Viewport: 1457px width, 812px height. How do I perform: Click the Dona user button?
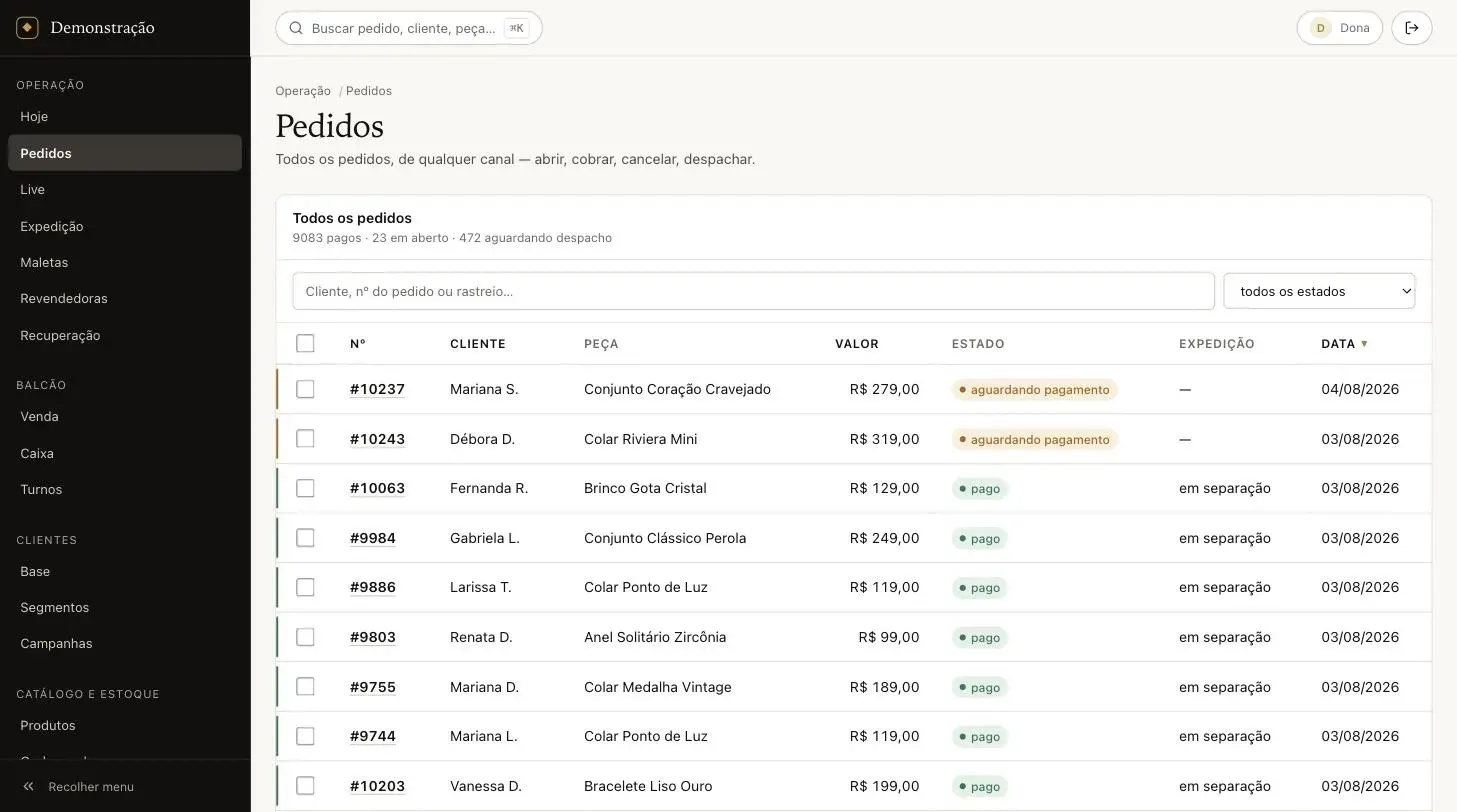1340,28
